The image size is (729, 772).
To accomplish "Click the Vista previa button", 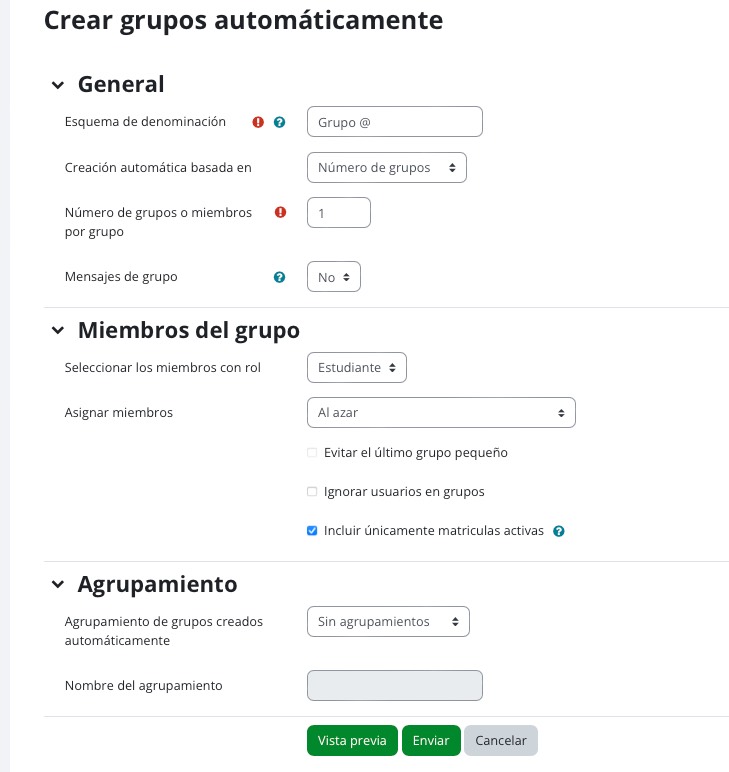I will (x=352, y=740).
